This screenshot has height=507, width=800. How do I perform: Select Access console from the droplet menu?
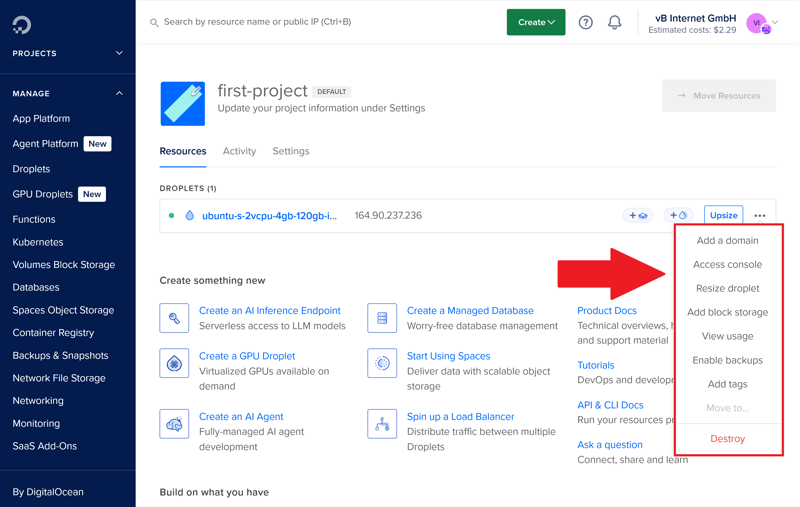[x=727, y=265]
